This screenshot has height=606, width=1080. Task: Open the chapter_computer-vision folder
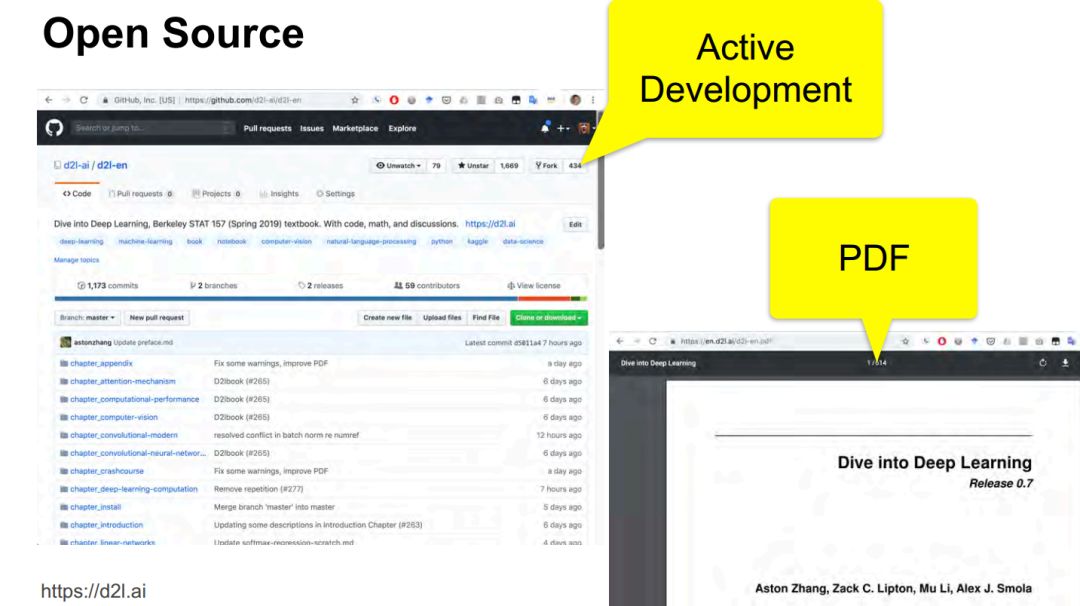coord(114,417)
